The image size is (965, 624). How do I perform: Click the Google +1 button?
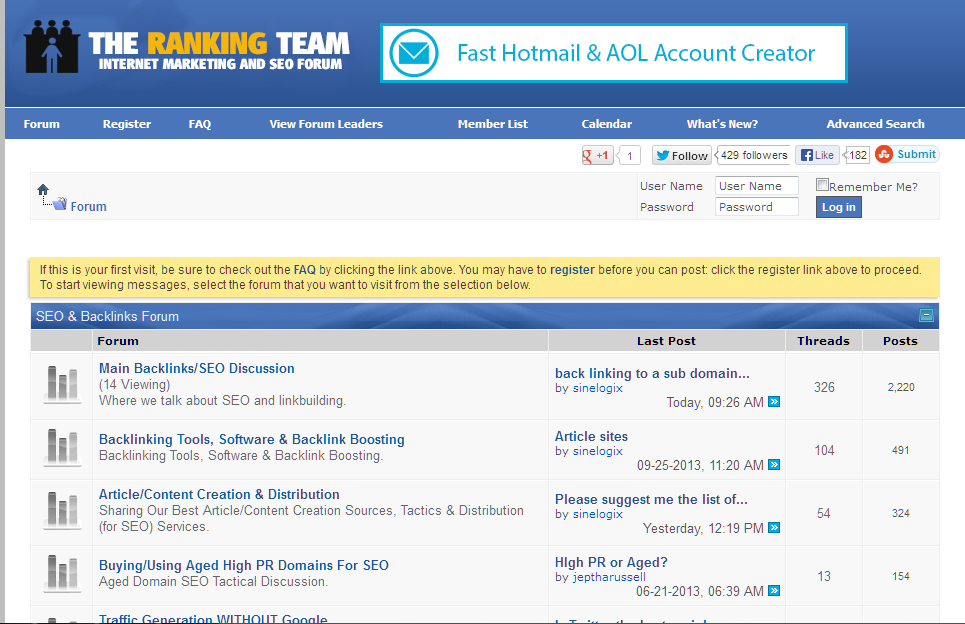click(597, 155)
